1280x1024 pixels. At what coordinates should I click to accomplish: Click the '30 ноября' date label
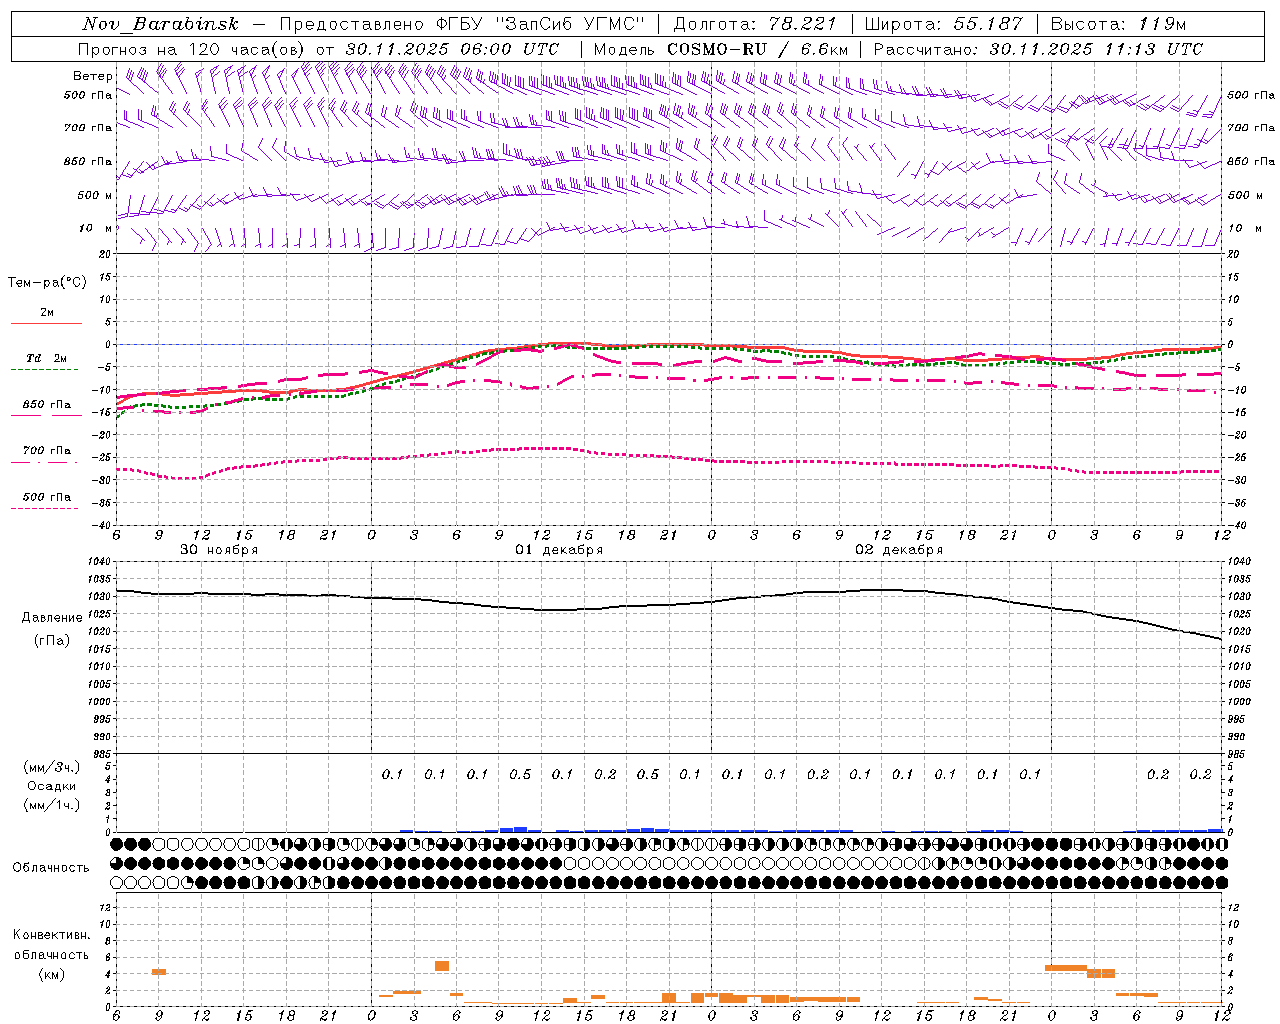click(x=219, y=550)
